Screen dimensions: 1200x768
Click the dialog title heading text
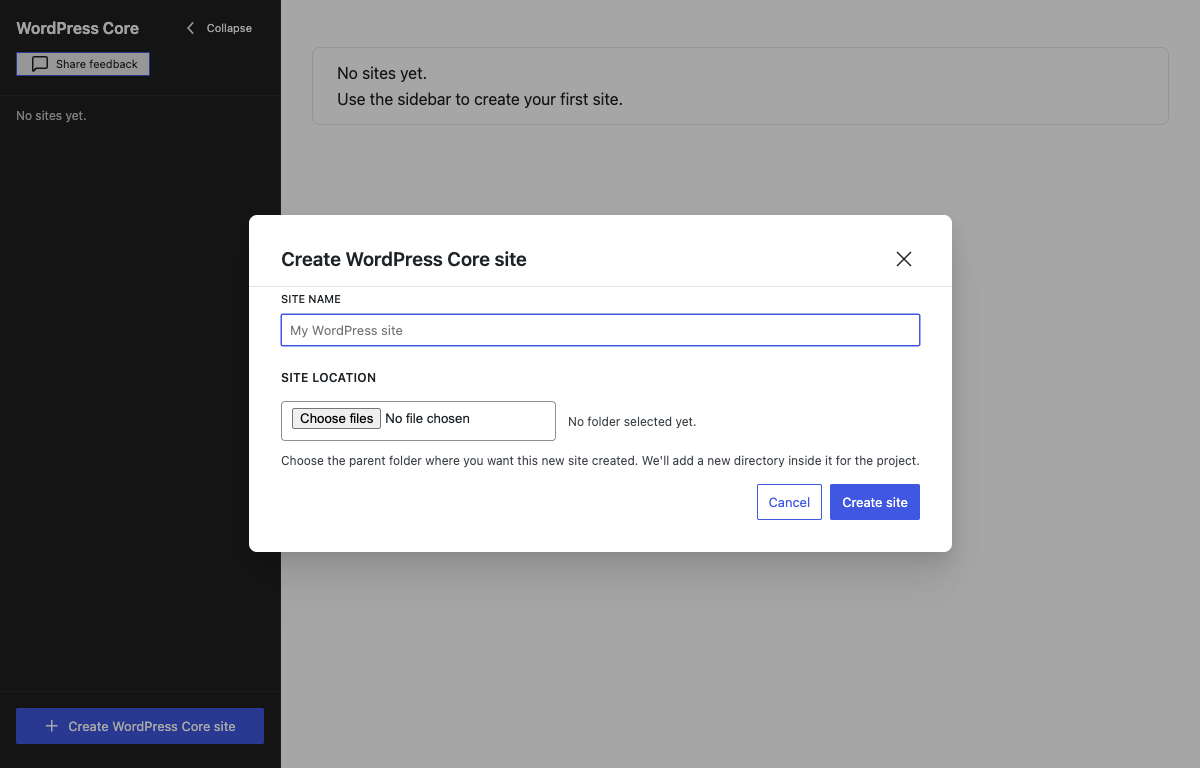[404, 259]
